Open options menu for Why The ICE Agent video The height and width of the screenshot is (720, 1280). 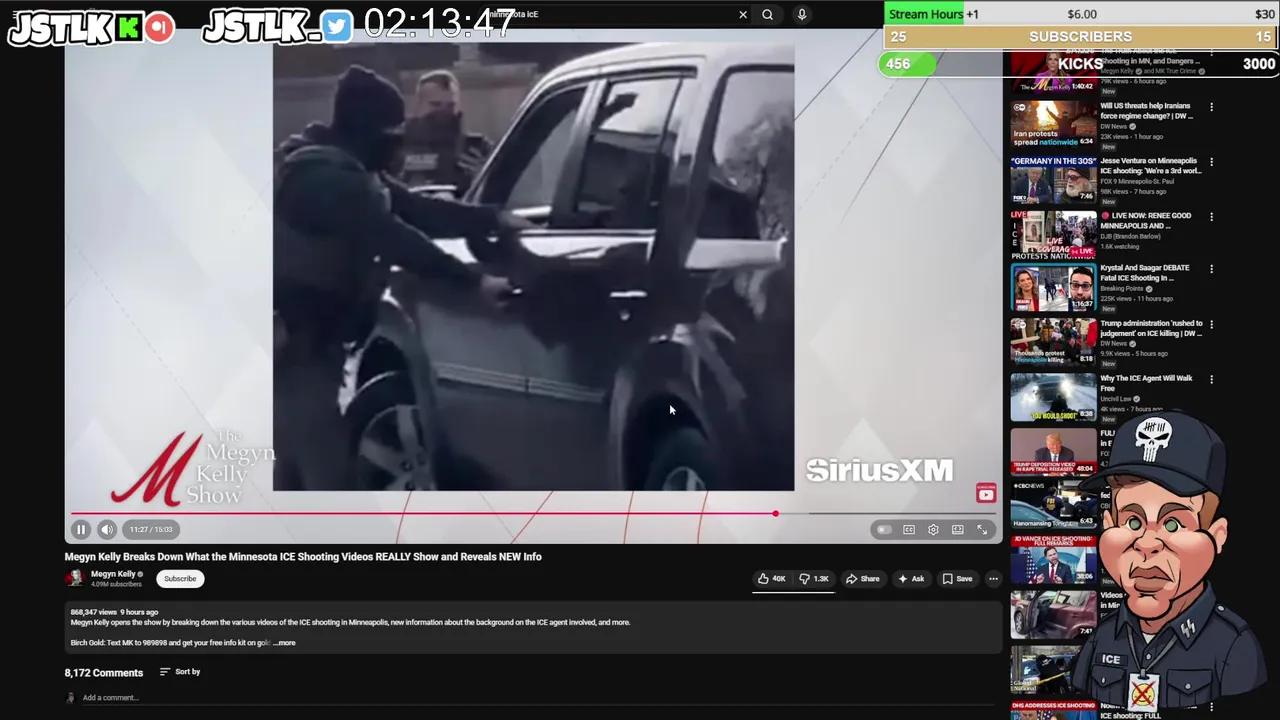(x=1211, y=380)
